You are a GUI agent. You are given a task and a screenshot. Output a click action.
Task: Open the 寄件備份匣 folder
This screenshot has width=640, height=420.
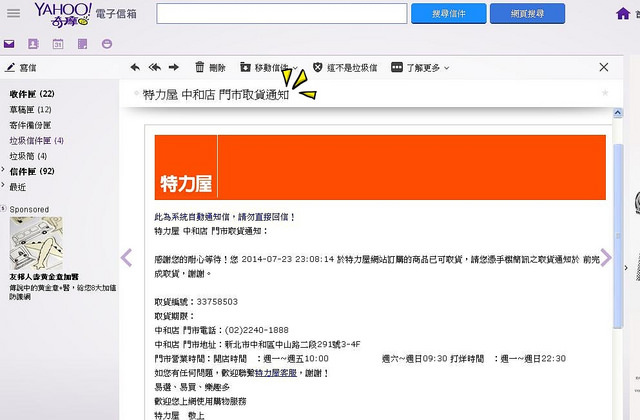coord(30,125)
